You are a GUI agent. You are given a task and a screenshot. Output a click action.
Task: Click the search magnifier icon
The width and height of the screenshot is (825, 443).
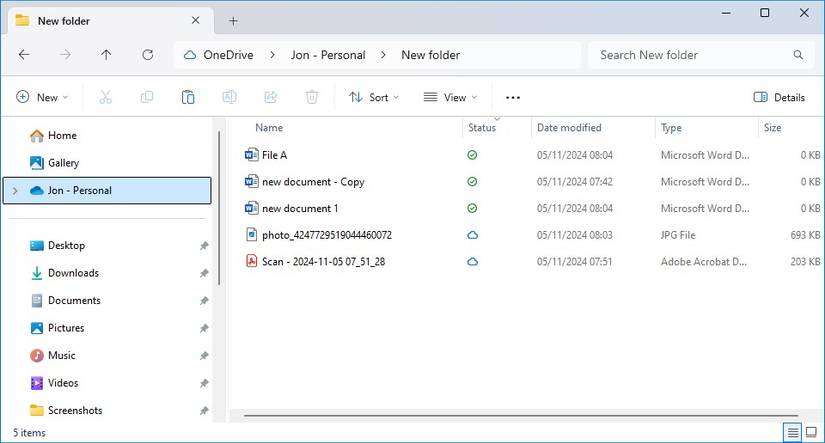point(798,55)
